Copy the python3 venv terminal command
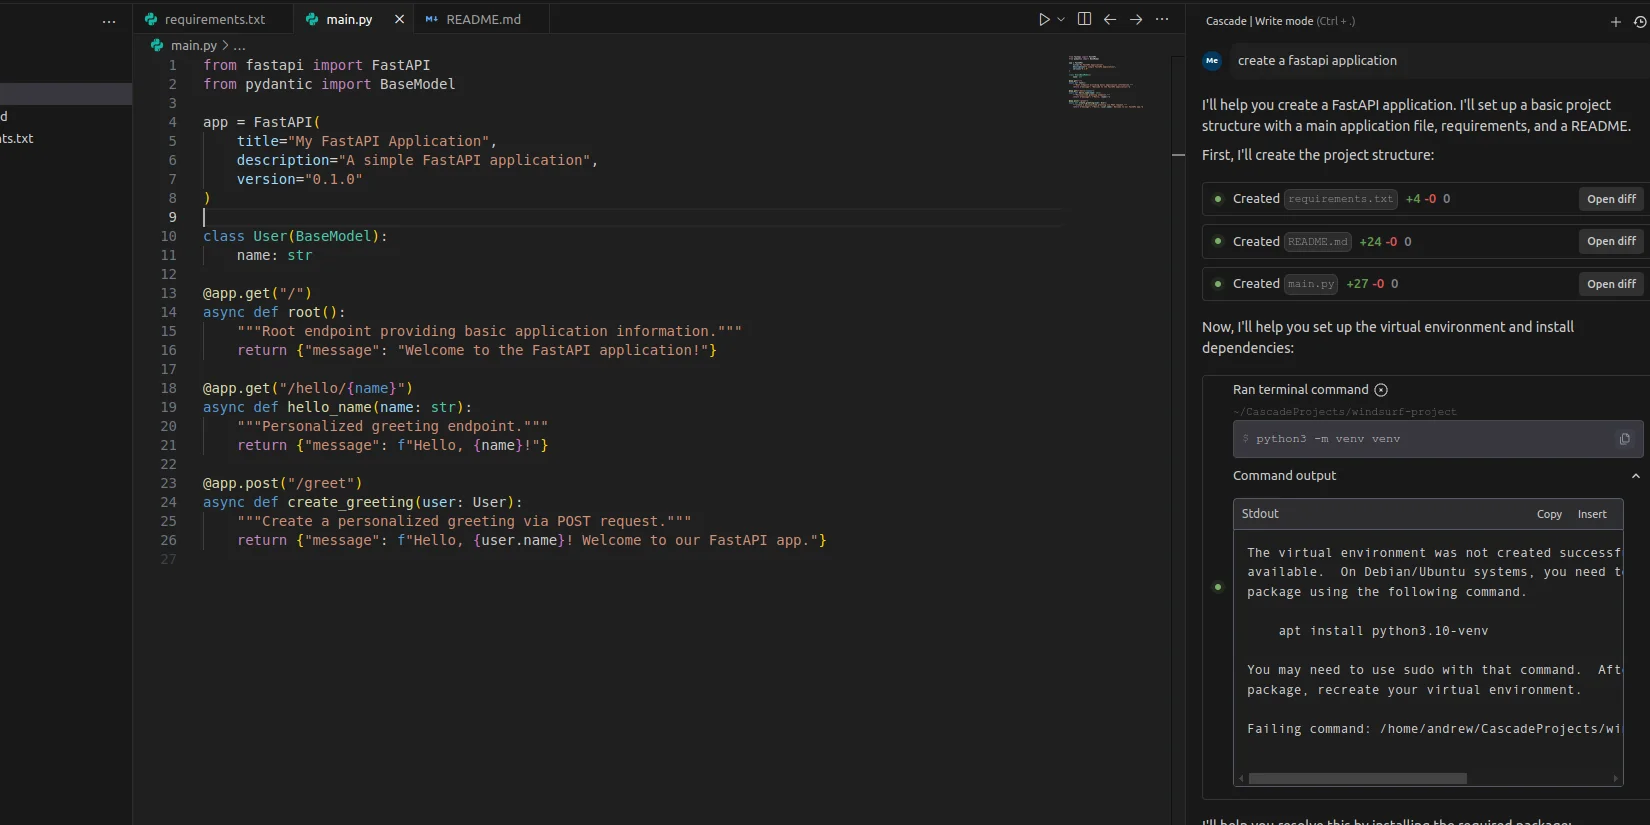The width and height of the screenshot is (1650, 825). pos(1624,439)
